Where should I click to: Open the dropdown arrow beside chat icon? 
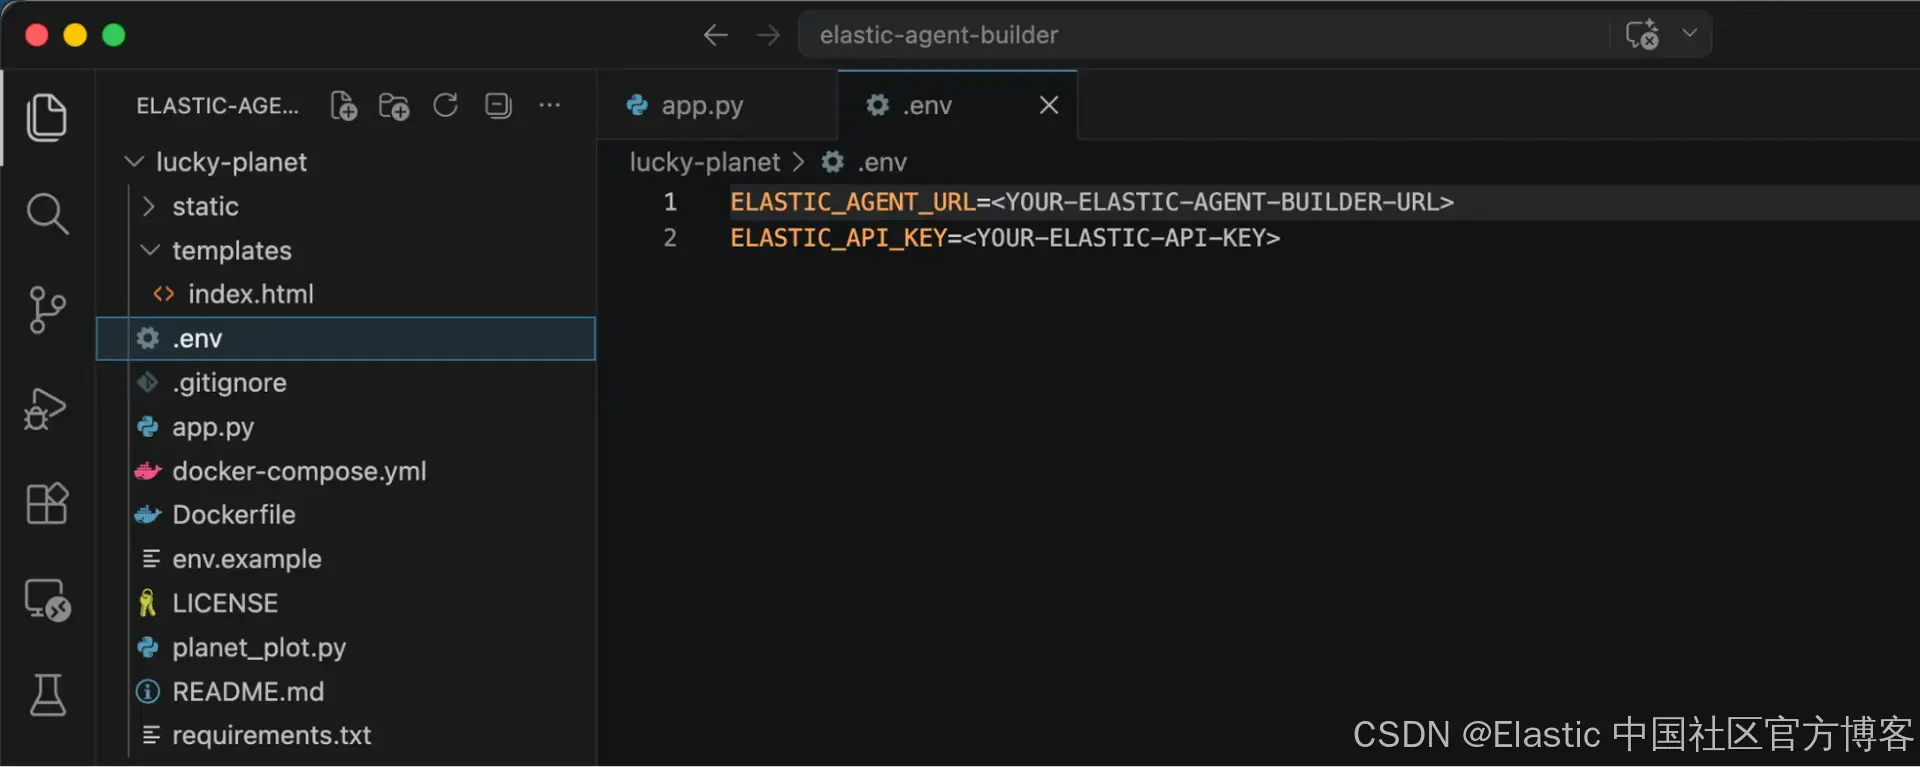click(x=1689, y=33)
